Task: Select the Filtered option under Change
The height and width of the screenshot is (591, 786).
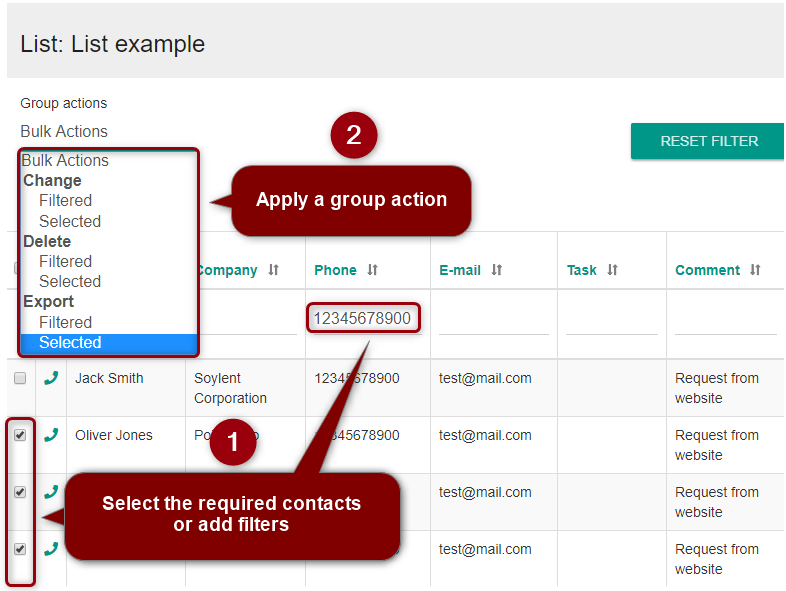Action: (x=65, y=200)
